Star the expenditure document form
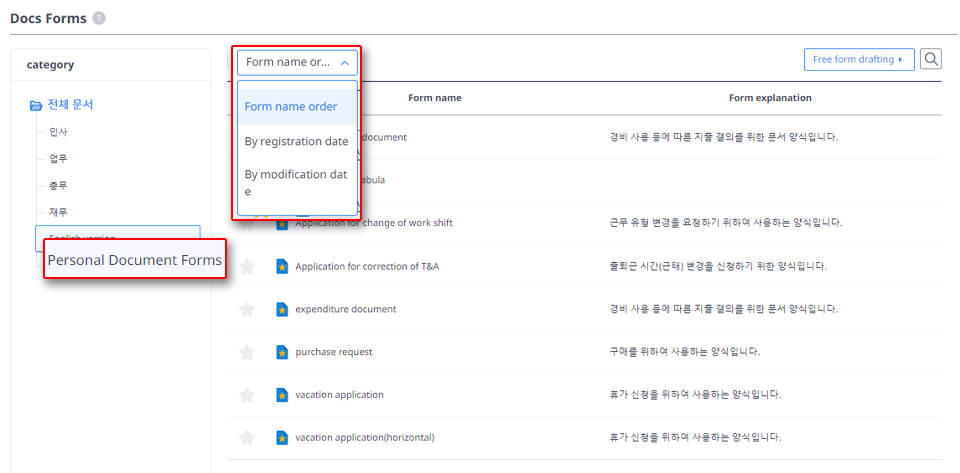Screen dimensions: 960x473 247,309
